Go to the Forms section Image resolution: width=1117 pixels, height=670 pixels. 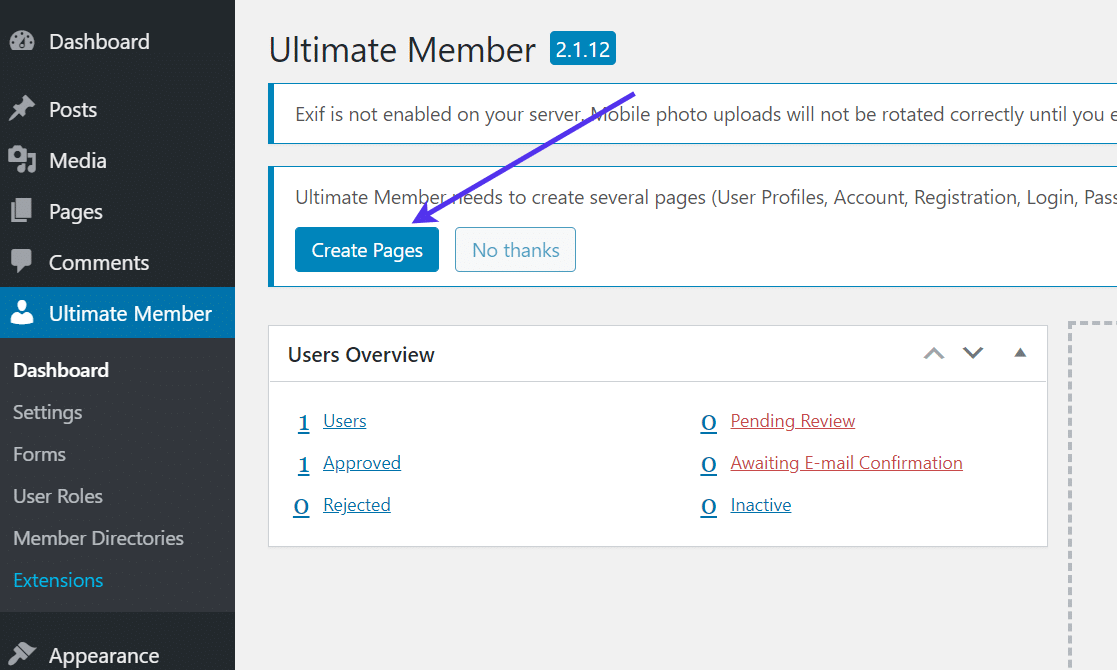(x=39, y=454)
